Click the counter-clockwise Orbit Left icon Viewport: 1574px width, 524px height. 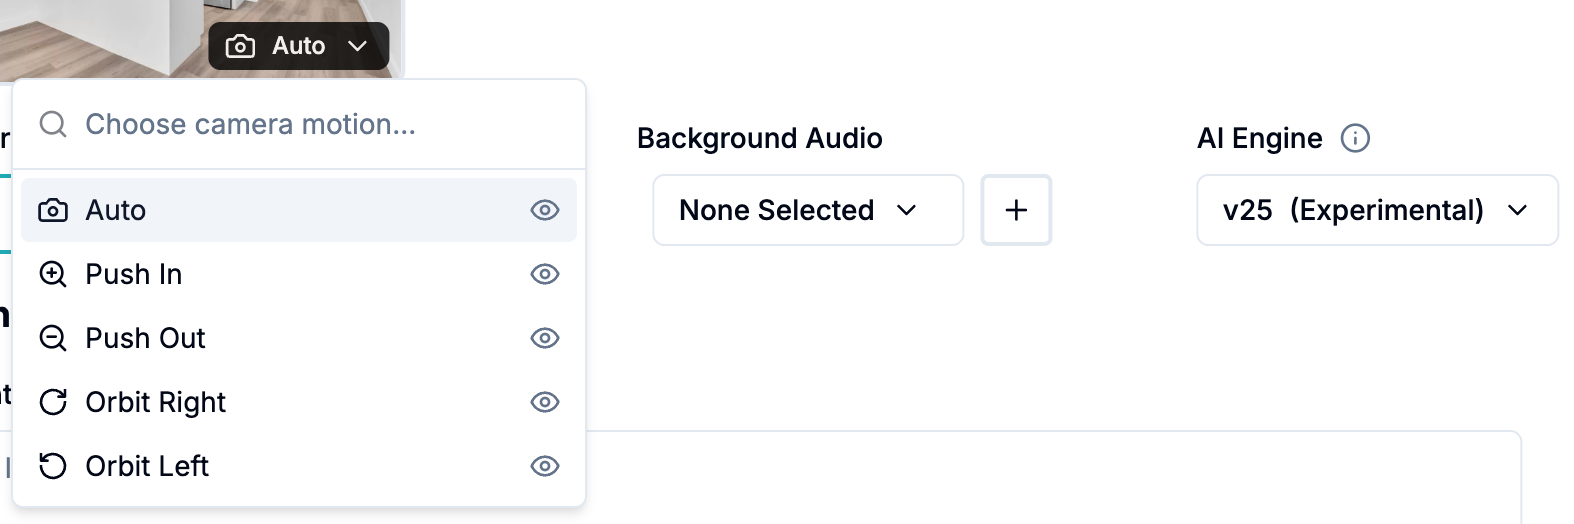53,467
